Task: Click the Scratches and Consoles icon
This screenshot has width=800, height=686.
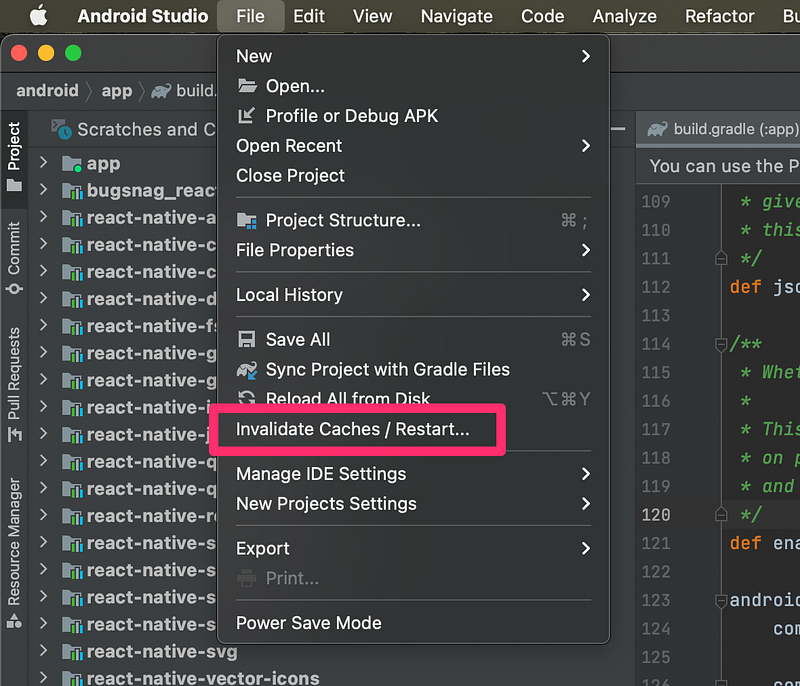Action: click(x=62, y=130)
